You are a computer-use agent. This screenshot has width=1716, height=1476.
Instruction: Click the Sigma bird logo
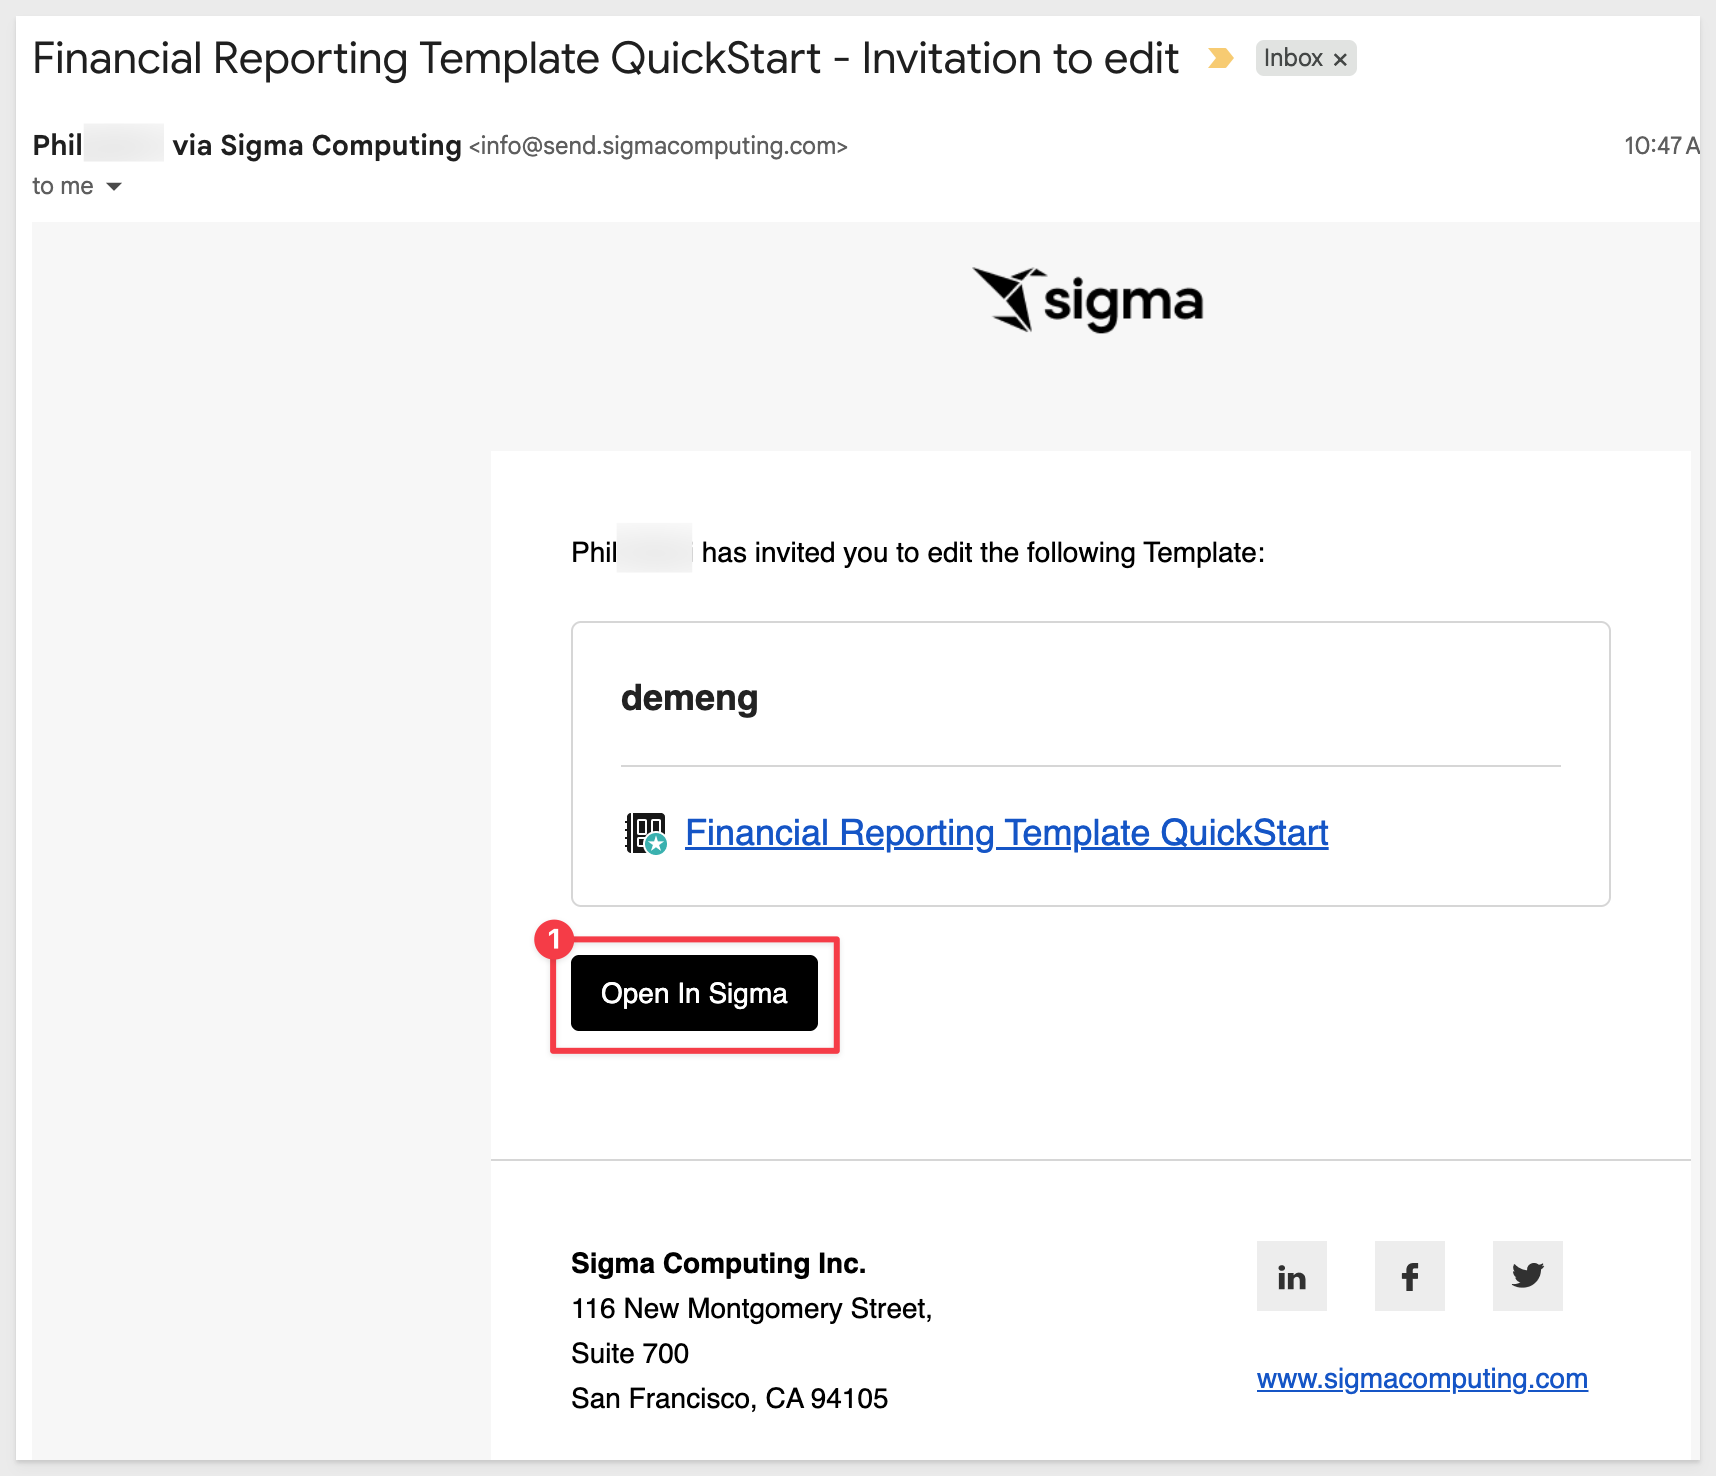coord(1009,298)
